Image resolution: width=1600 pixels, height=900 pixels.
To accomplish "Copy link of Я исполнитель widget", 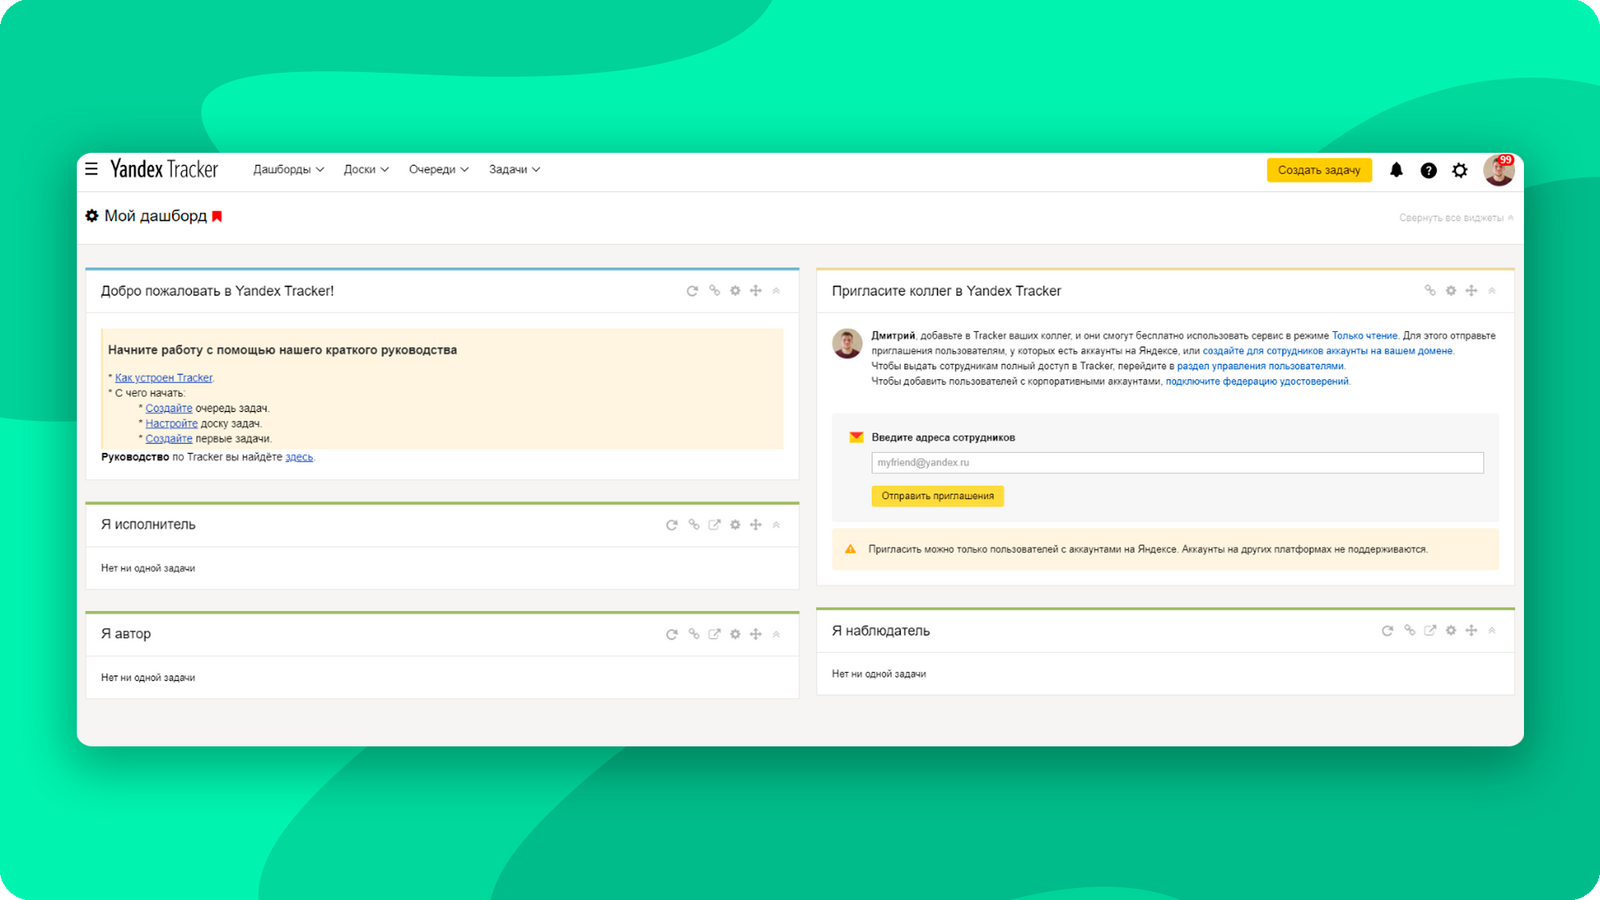I will tap(693, 525).
